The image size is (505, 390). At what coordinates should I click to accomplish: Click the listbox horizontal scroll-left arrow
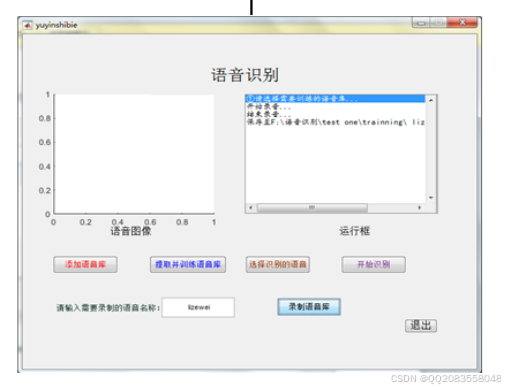click(x=251, y=207)
